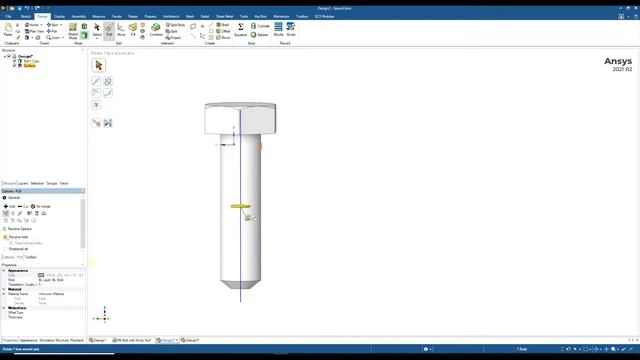Toggle visibility checkbox of Design2 root node
Screen dimensions: 640x360
coord(9,56)
